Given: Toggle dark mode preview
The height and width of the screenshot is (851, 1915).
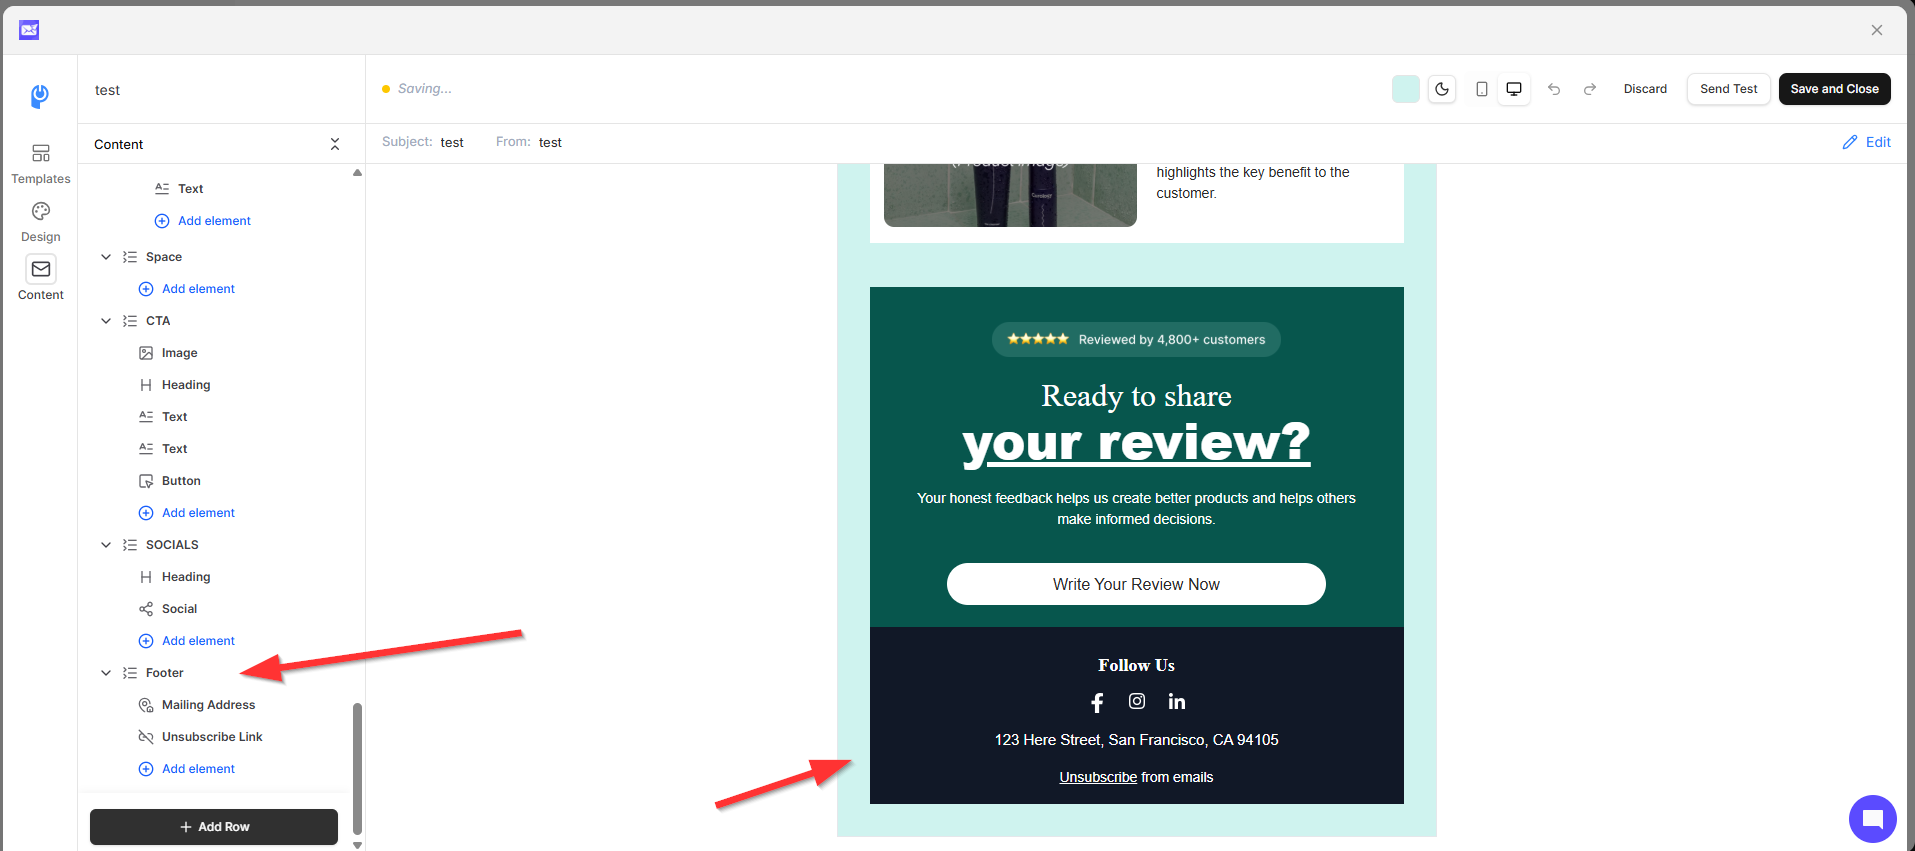Looking at the screenshot, I should point(1442,89).
